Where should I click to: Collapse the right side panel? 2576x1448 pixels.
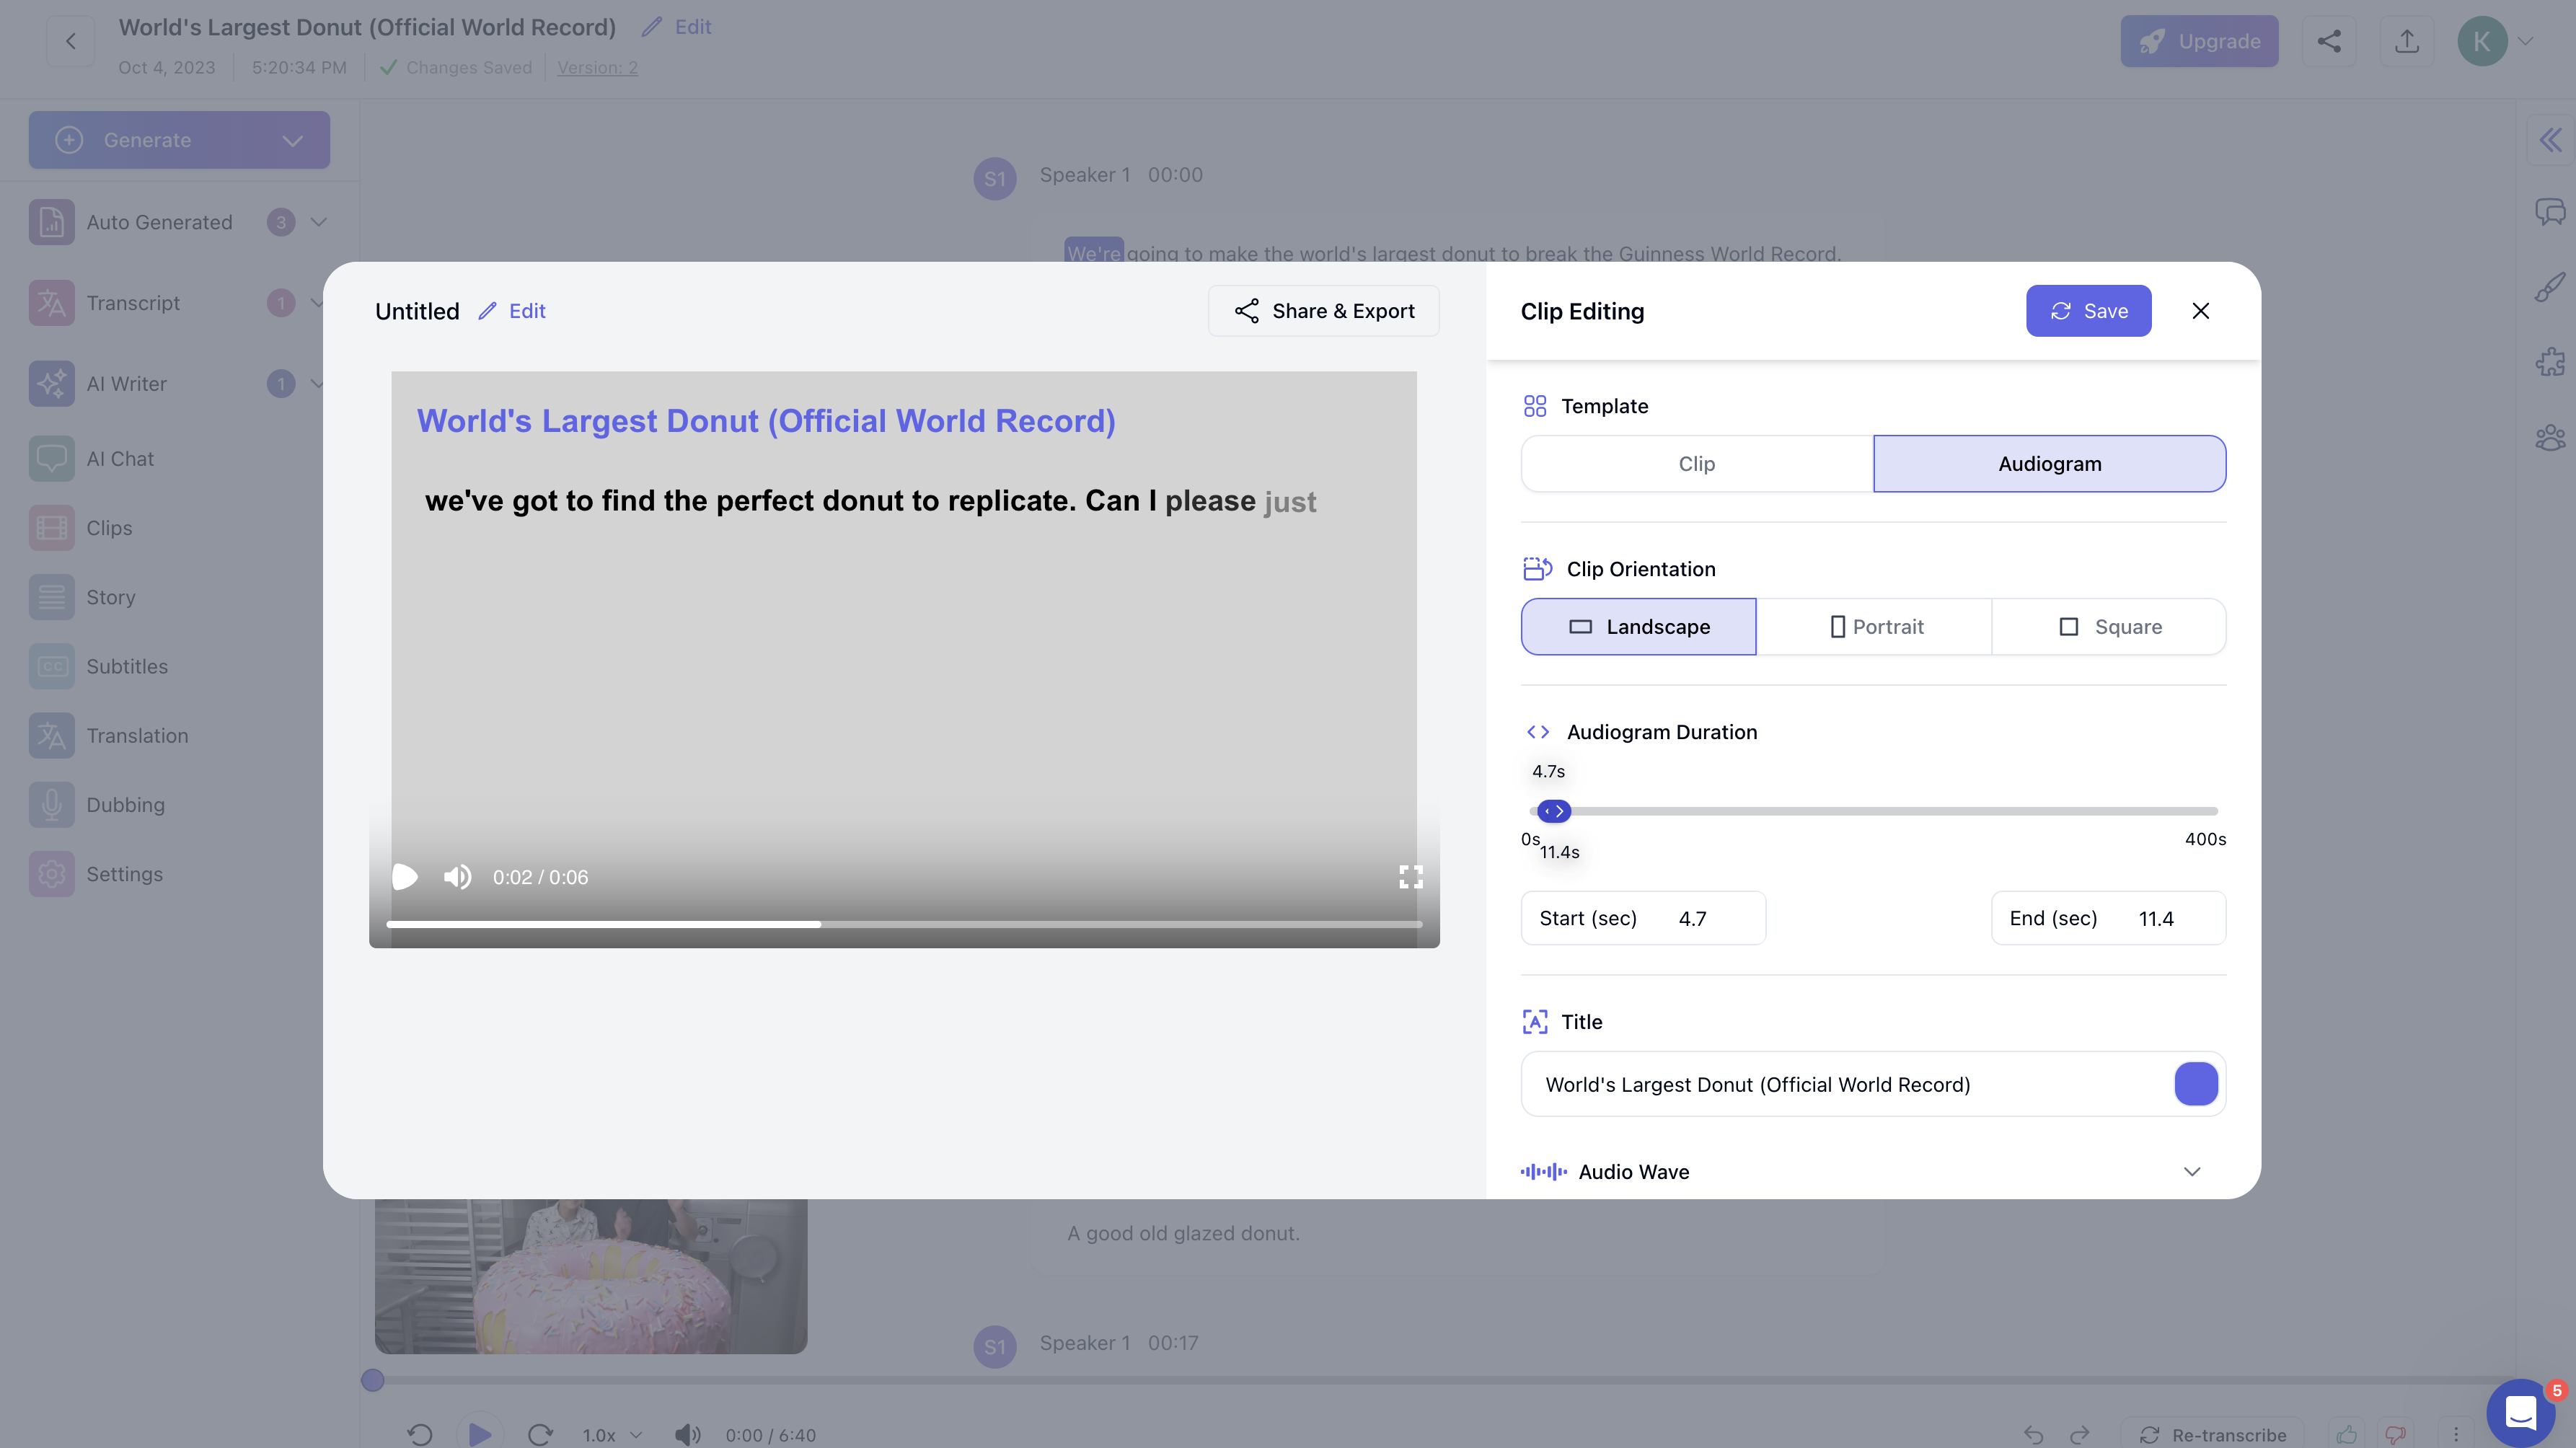[x=2549, y=139]
